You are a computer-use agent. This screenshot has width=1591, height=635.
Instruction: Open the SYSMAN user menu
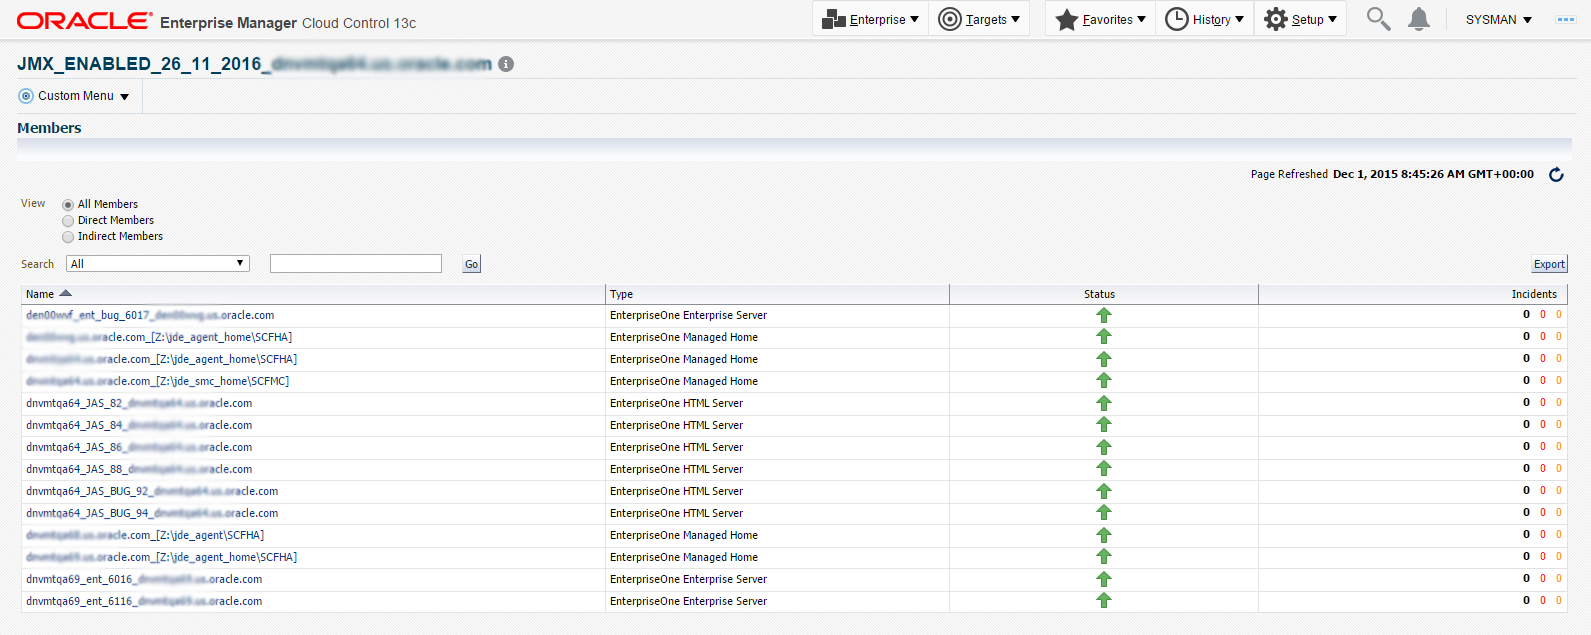coord(1498,20)
